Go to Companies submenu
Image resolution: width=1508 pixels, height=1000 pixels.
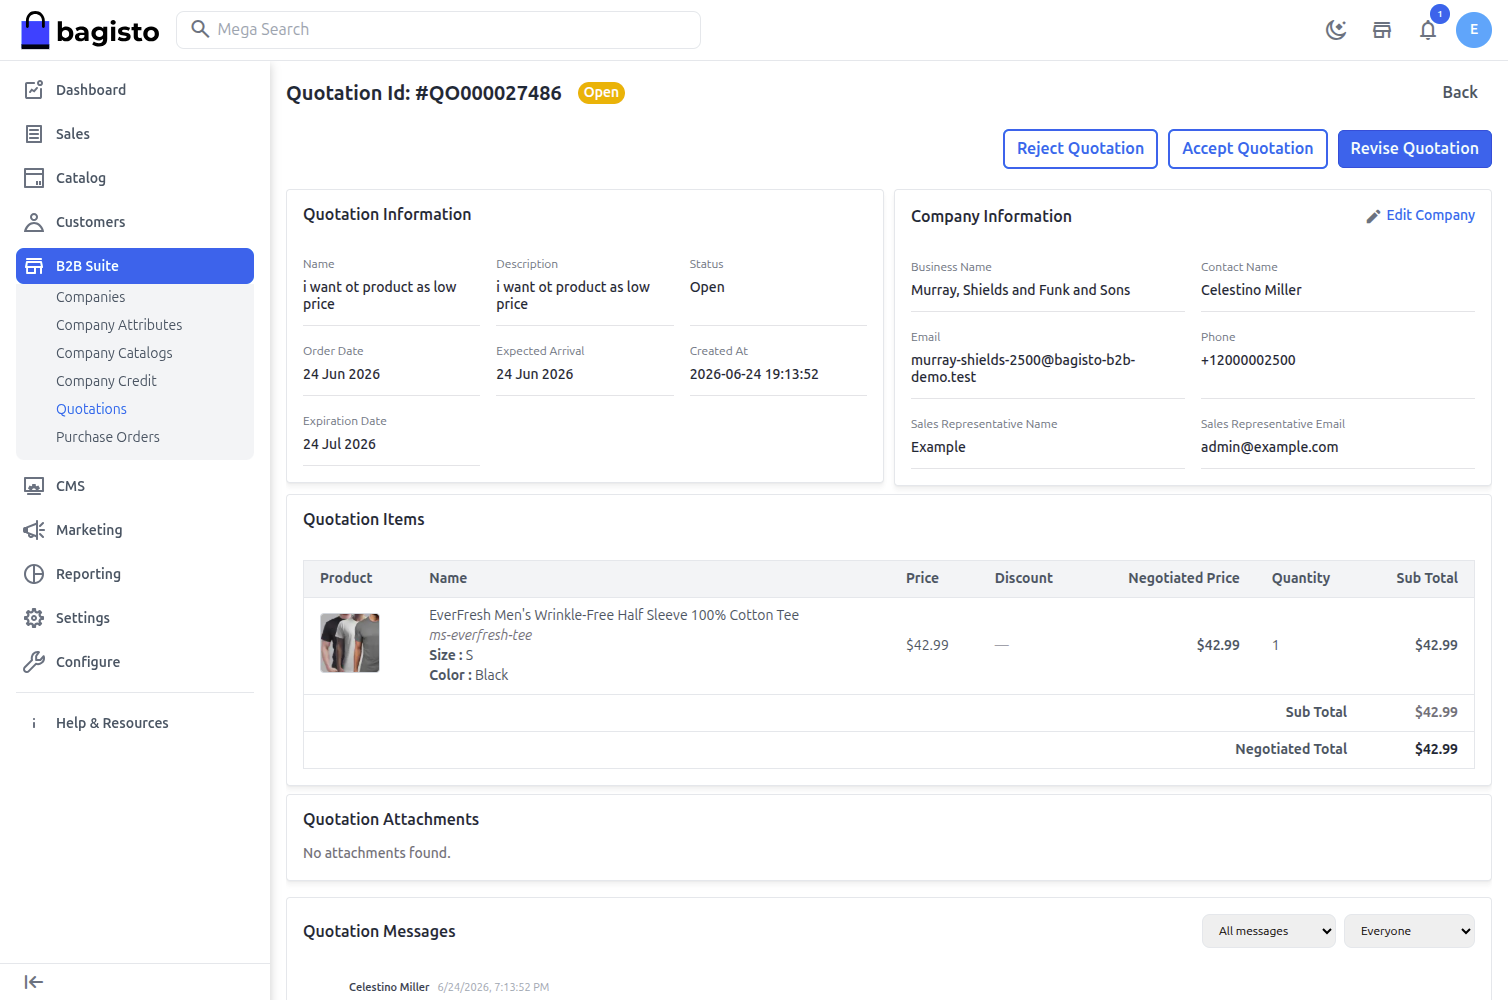point(91,297)
